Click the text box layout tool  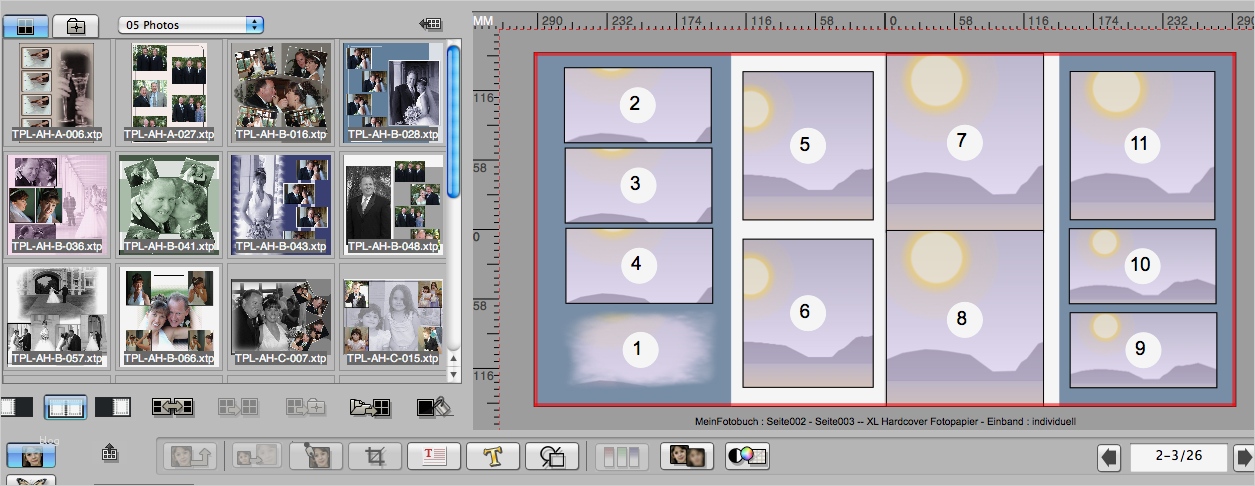[434, 456]
